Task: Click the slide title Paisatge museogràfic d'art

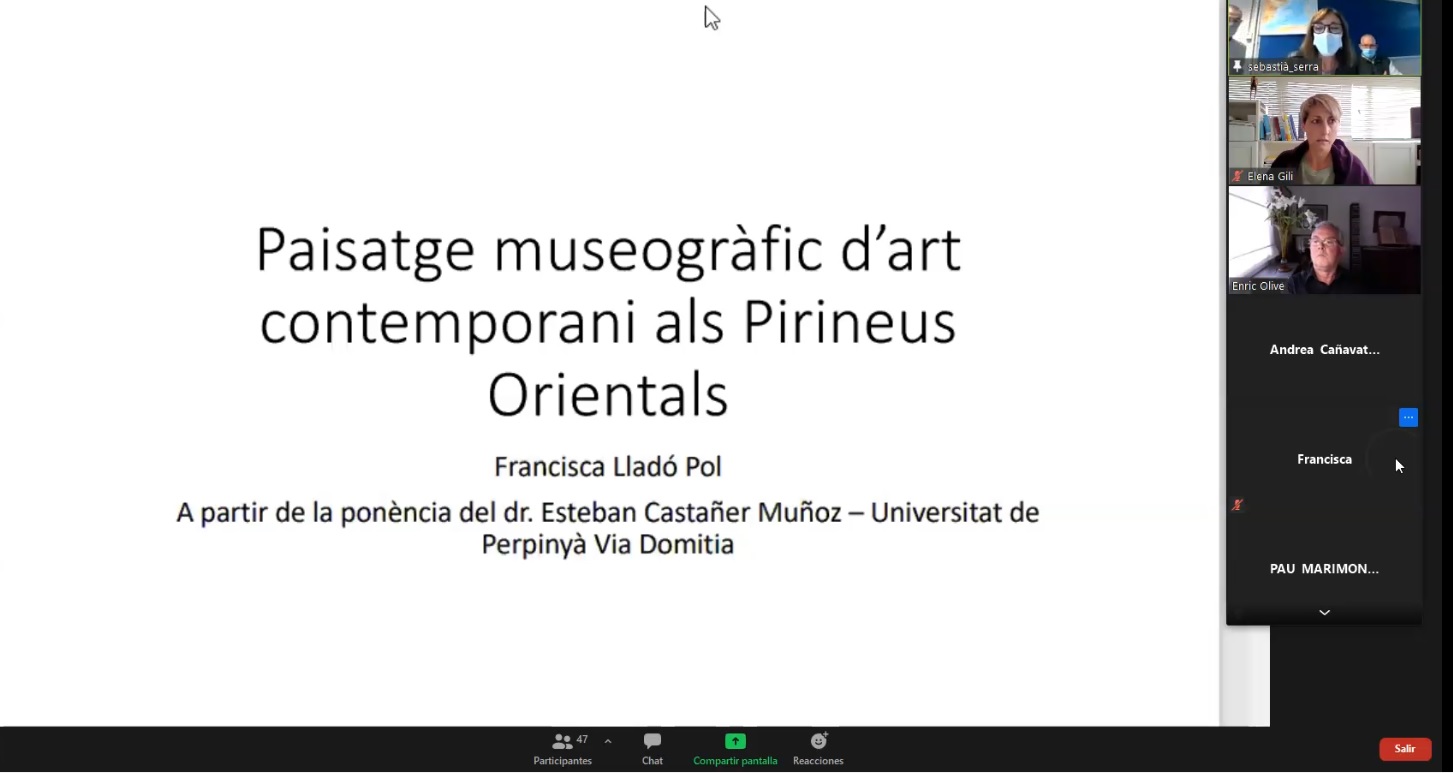Action: coord(608,250)
